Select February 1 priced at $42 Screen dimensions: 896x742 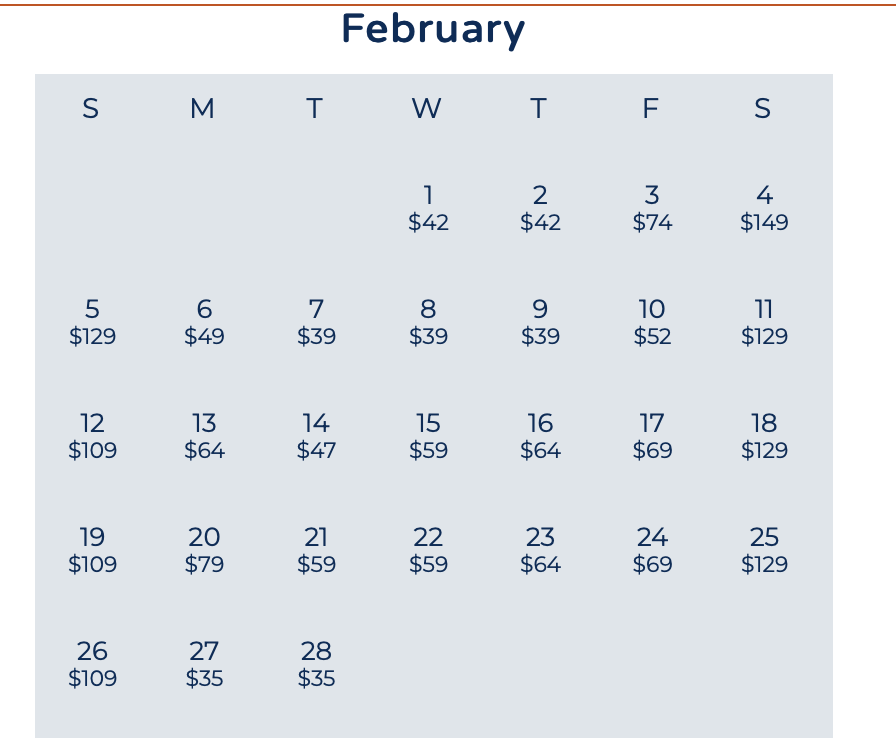pyautogui.click(x=428, y=208)
